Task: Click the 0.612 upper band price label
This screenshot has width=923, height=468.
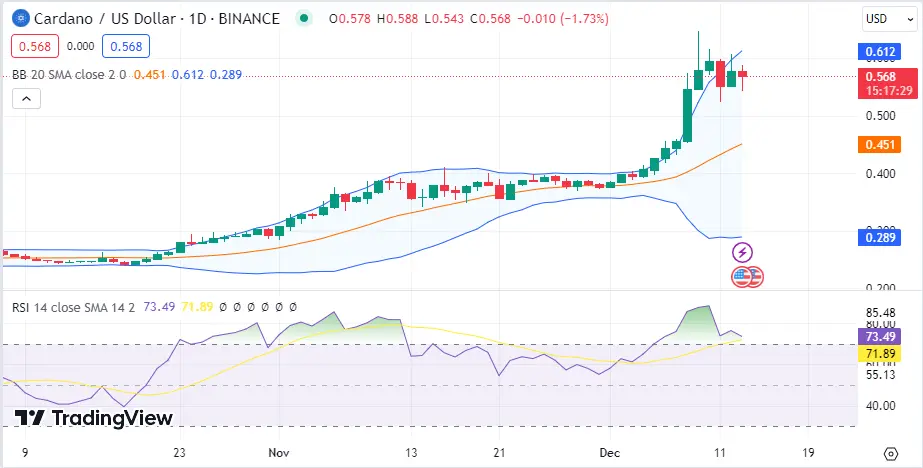Action: (x=880, y=52)
